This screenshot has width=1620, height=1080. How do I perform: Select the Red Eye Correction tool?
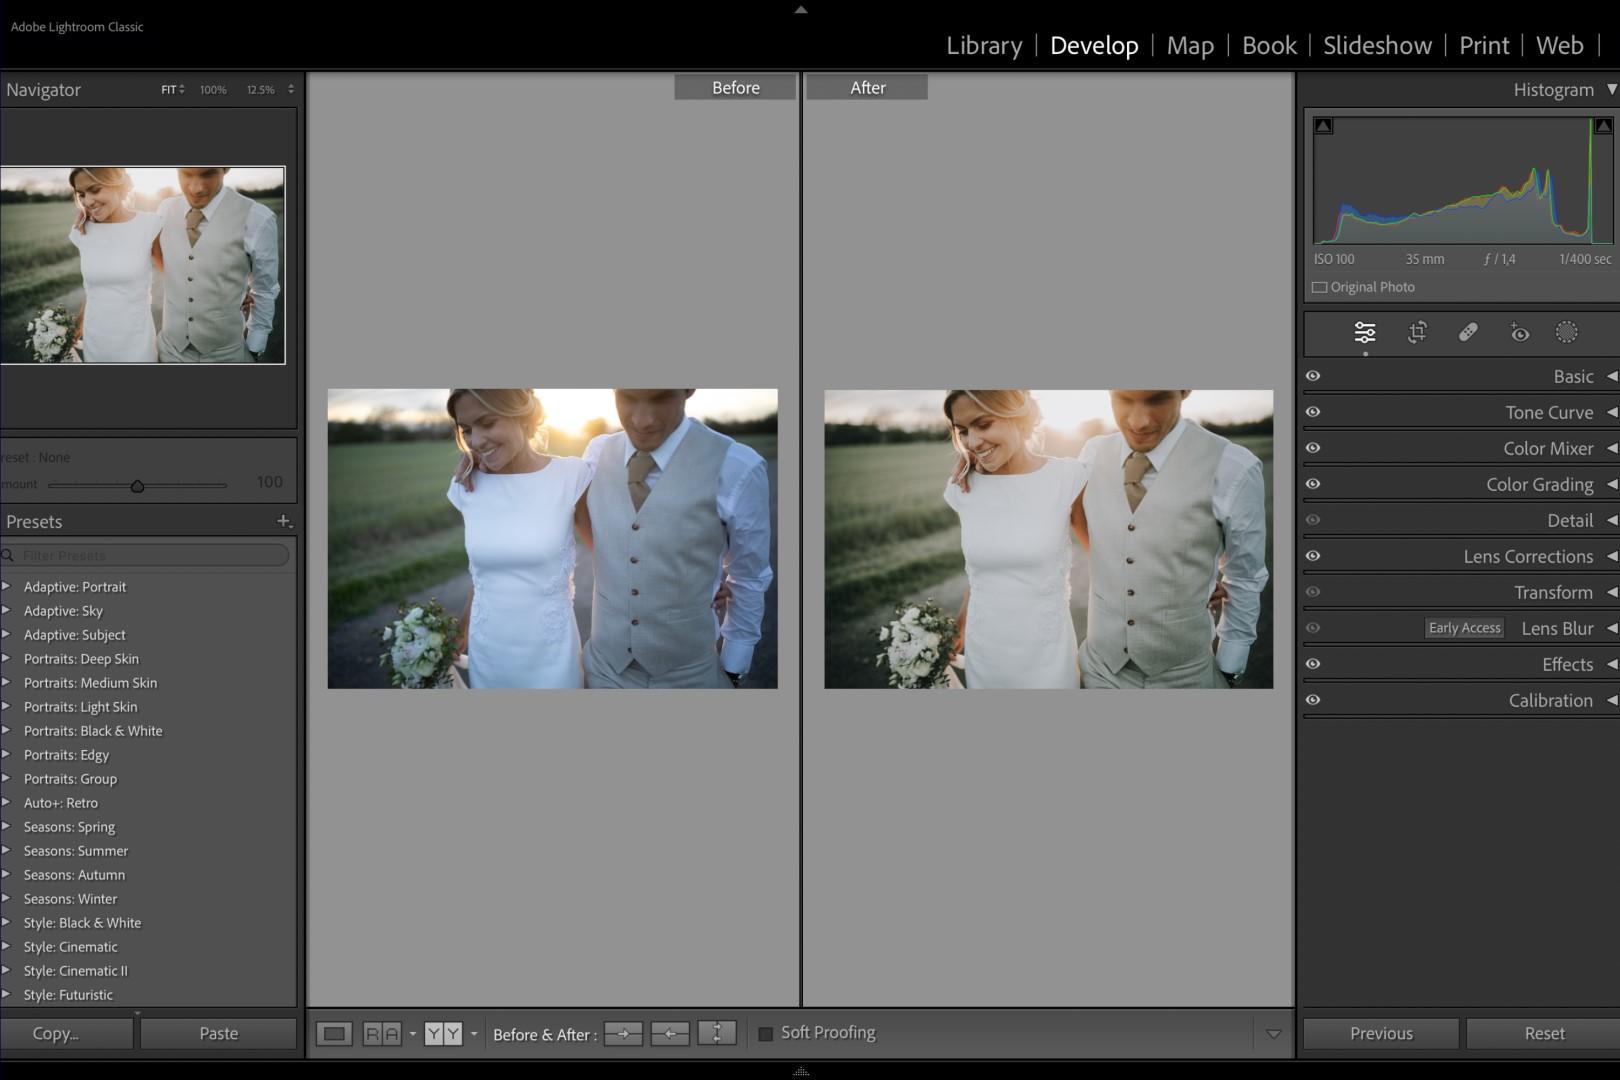tap(1519, 332)
